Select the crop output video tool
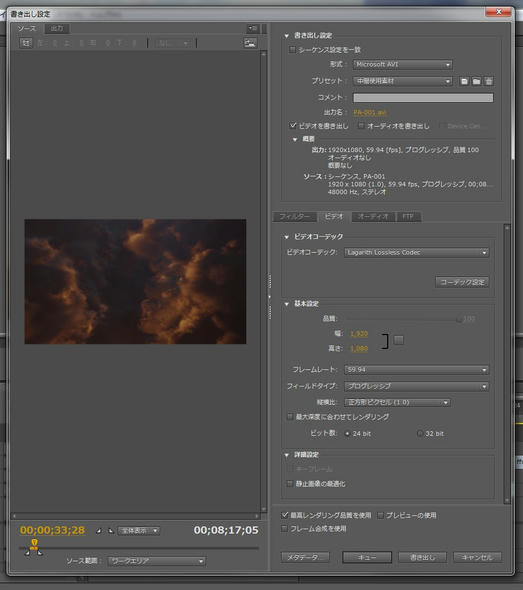Image resolution: width=523 pixels, height=590 pixels. (26, 43)
